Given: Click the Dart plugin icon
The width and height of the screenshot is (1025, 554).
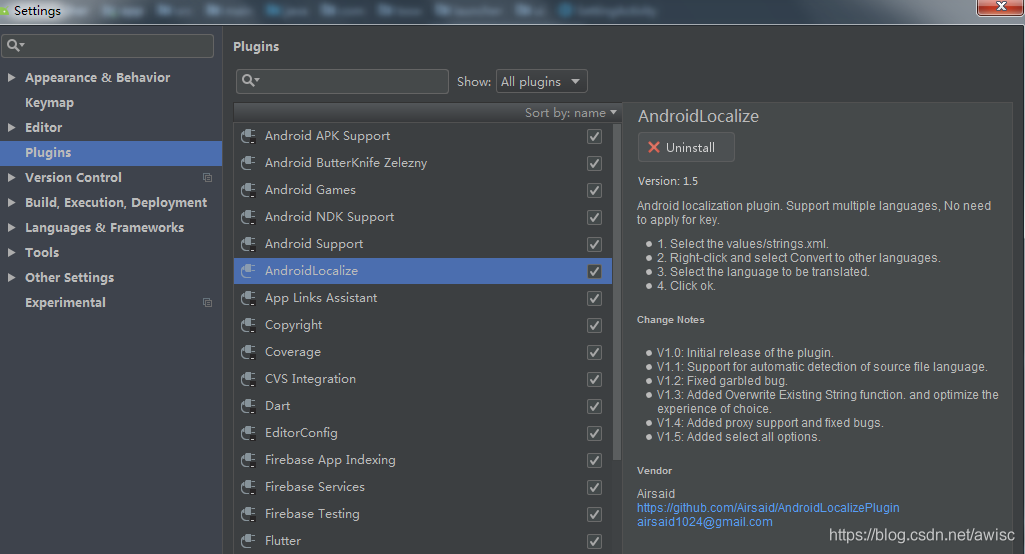Looking at the screenshot, I should [248, 406].
